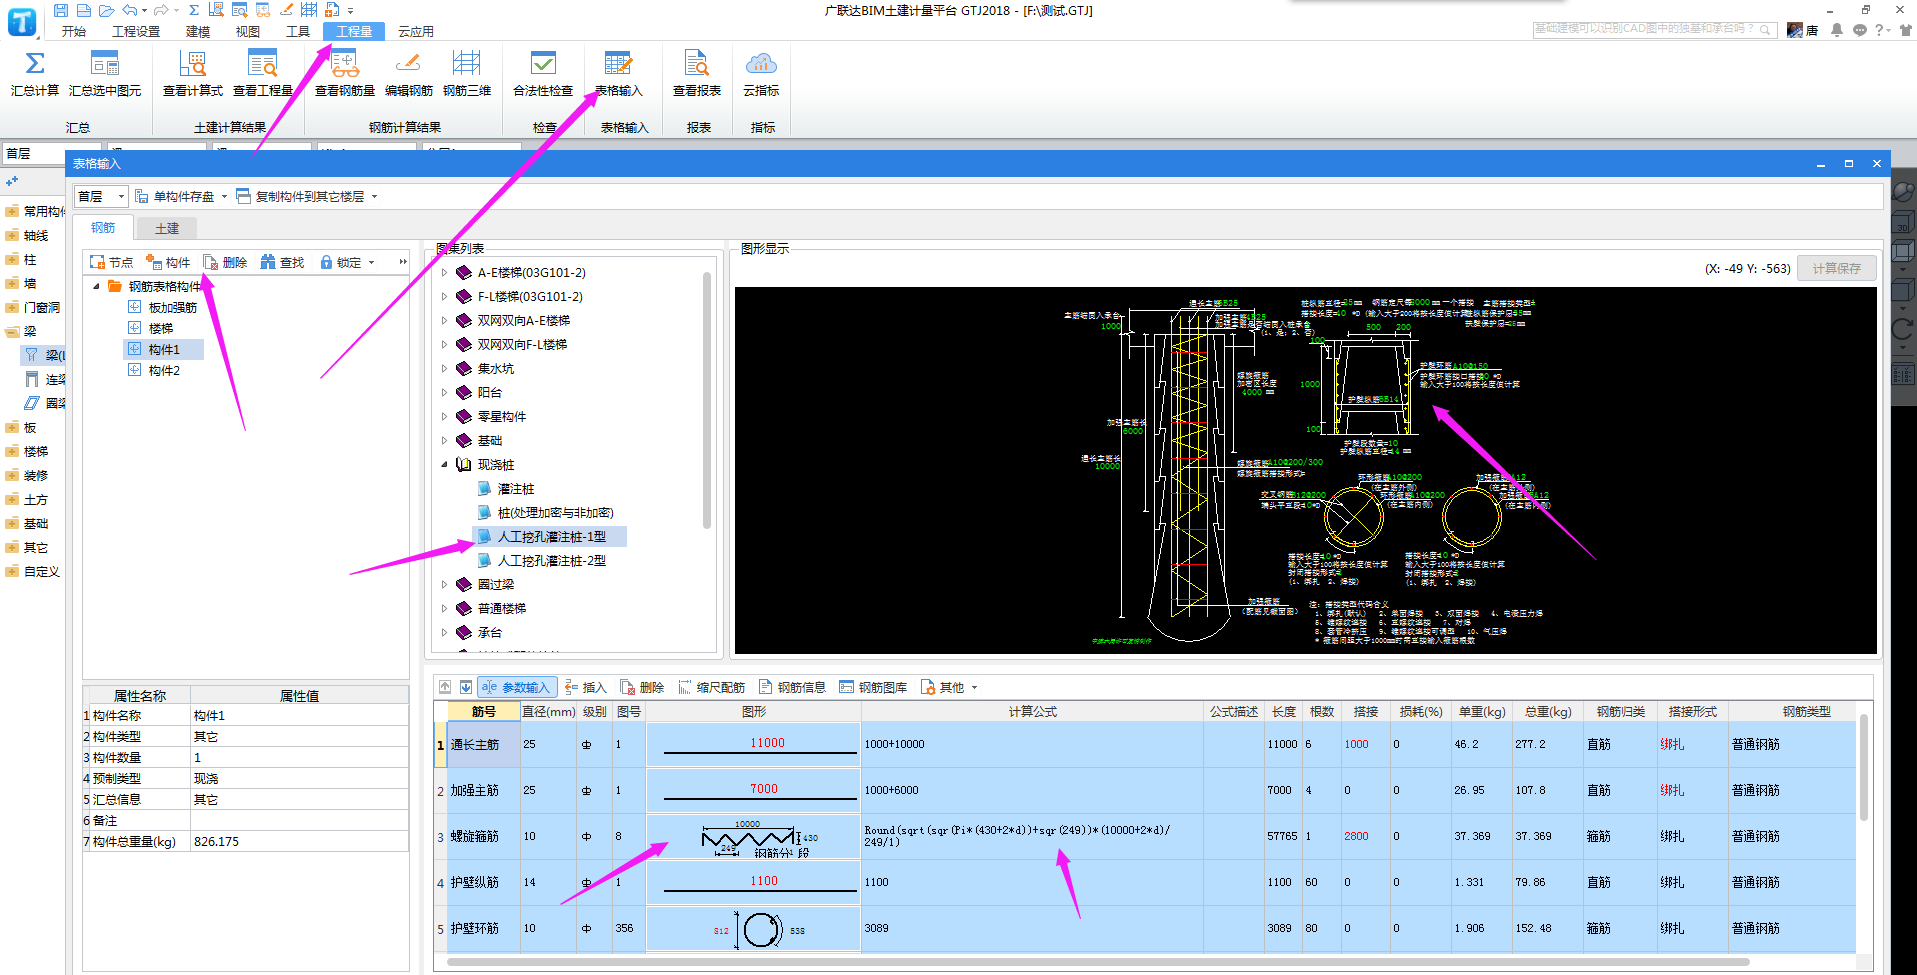The width and height of the screenshot is (1917, 975).
Task: Click atlas list vertical scrollbar
Action: point(707,400)
